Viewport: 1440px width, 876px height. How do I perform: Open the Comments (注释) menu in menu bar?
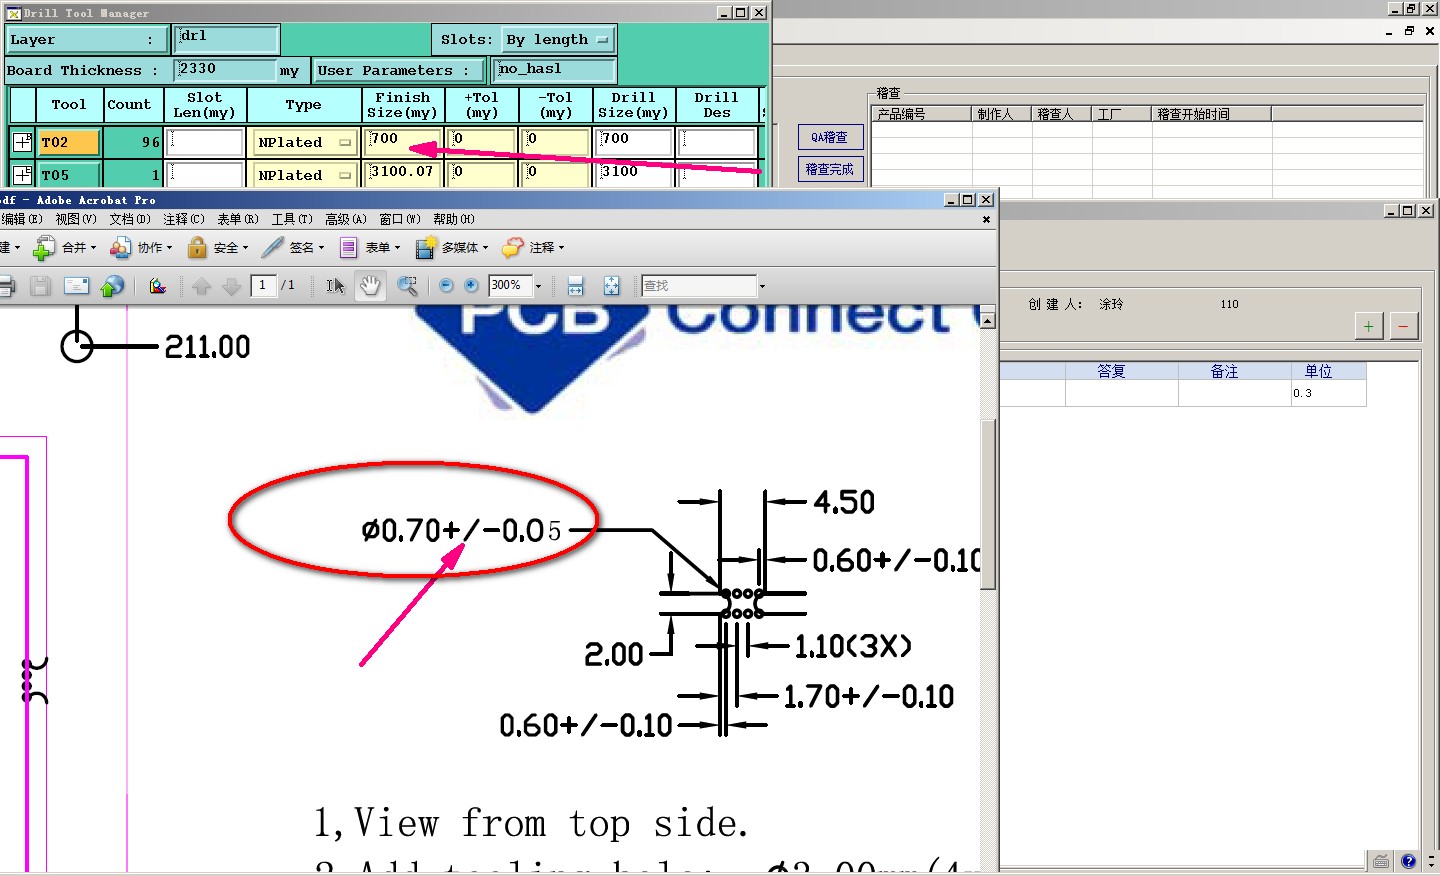[184, 219]
